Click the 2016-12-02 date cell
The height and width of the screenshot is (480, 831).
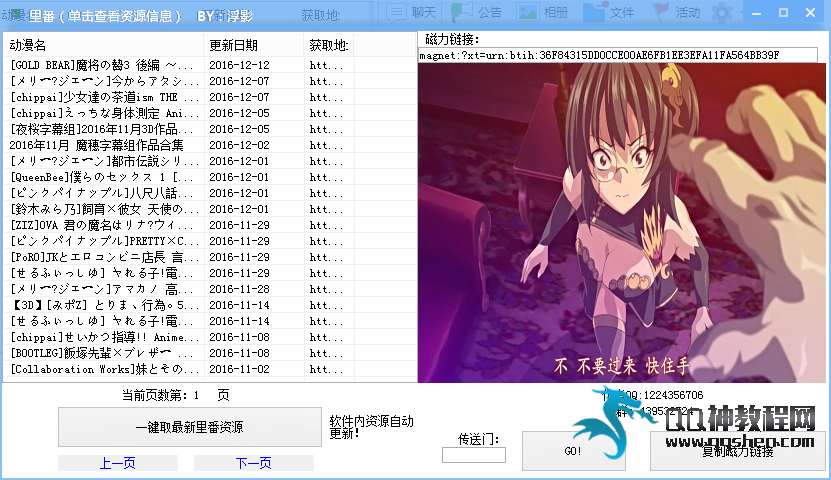[240, 145]
